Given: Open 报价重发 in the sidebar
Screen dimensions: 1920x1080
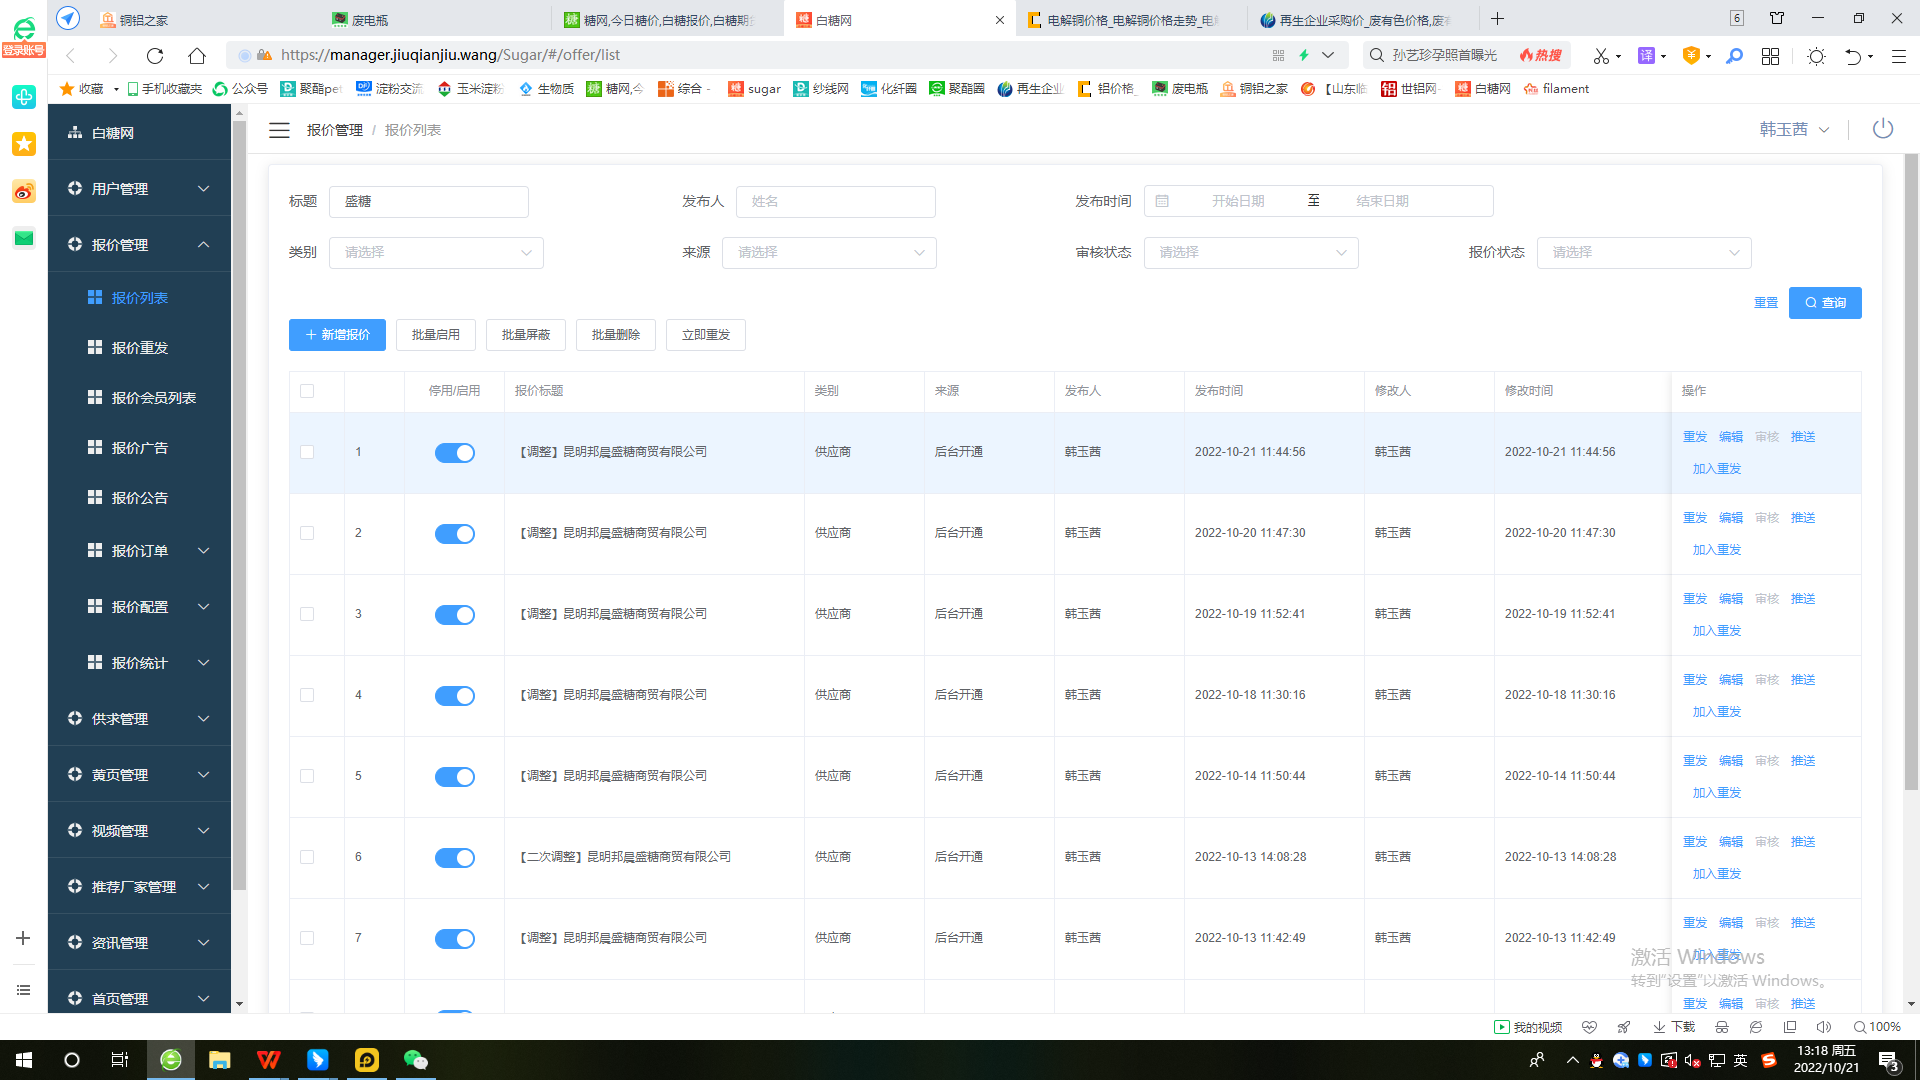Looking at the screenshot, I should [x=140, y=348].
